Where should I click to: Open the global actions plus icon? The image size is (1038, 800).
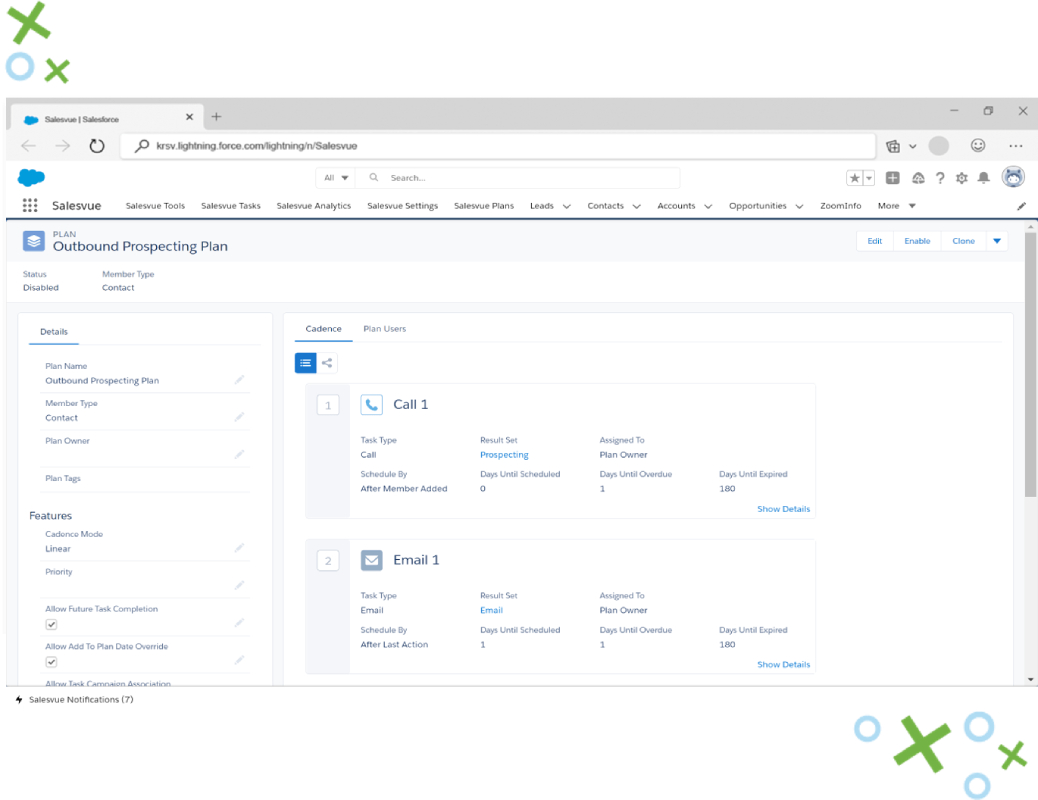tap(892, 177)
